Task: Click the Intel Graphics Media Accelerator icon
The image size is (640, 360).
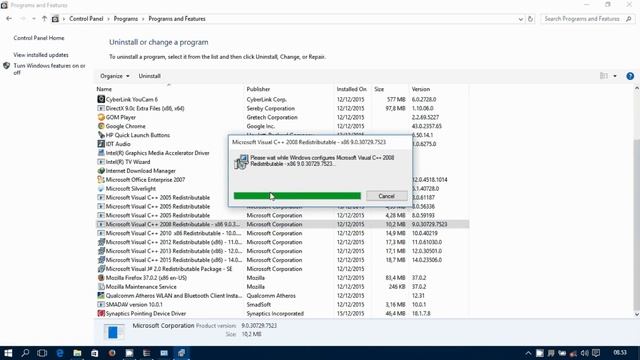Action: (101, 153)
